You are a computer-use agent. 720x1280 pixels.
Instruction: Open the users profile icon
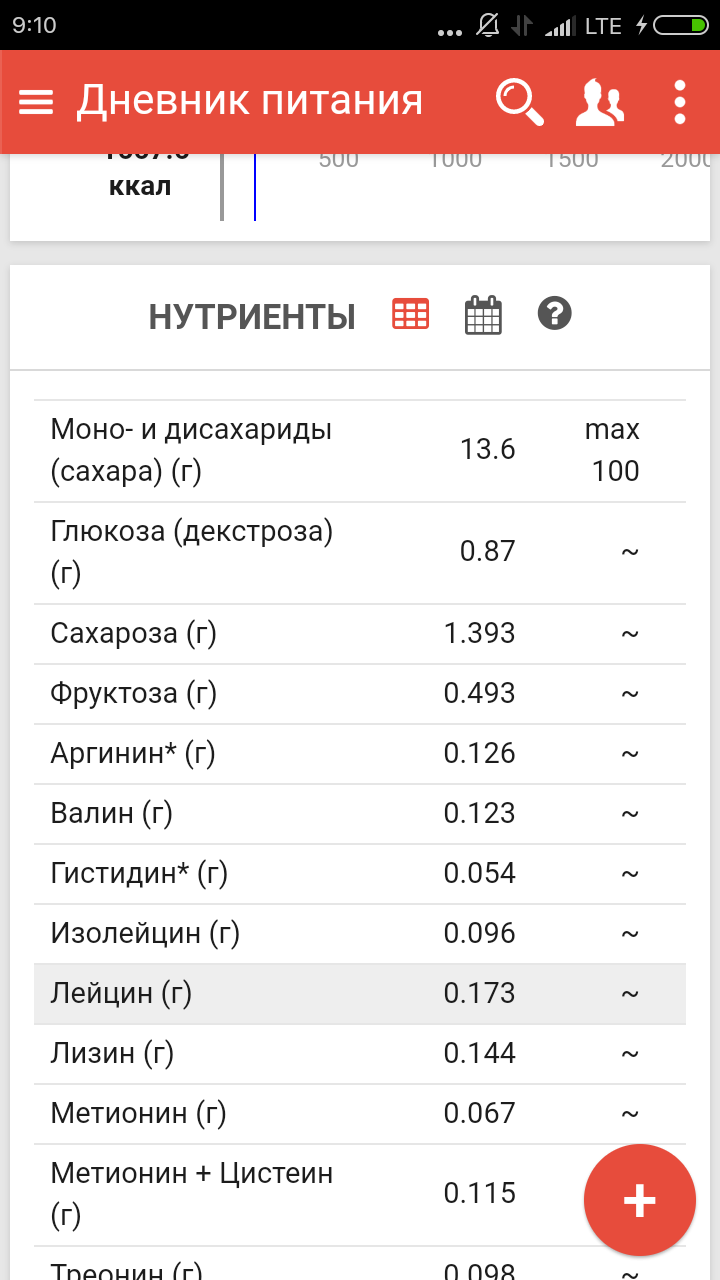pos(600,102)
